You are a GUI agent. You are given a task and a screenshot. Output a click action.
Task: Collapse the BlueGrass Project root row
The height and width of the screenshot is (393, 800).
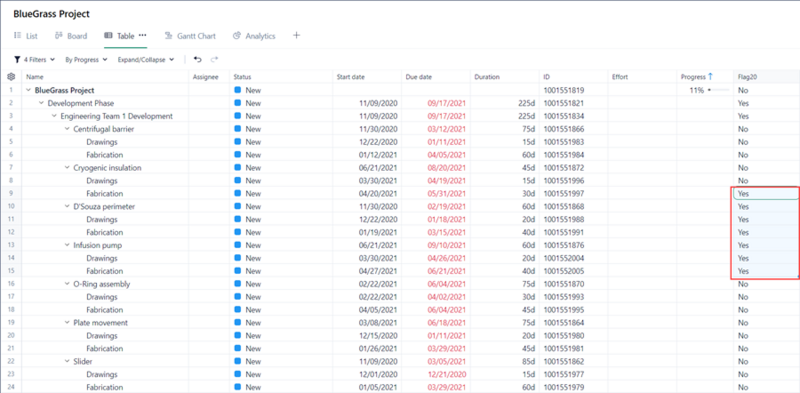click(28, 90)
